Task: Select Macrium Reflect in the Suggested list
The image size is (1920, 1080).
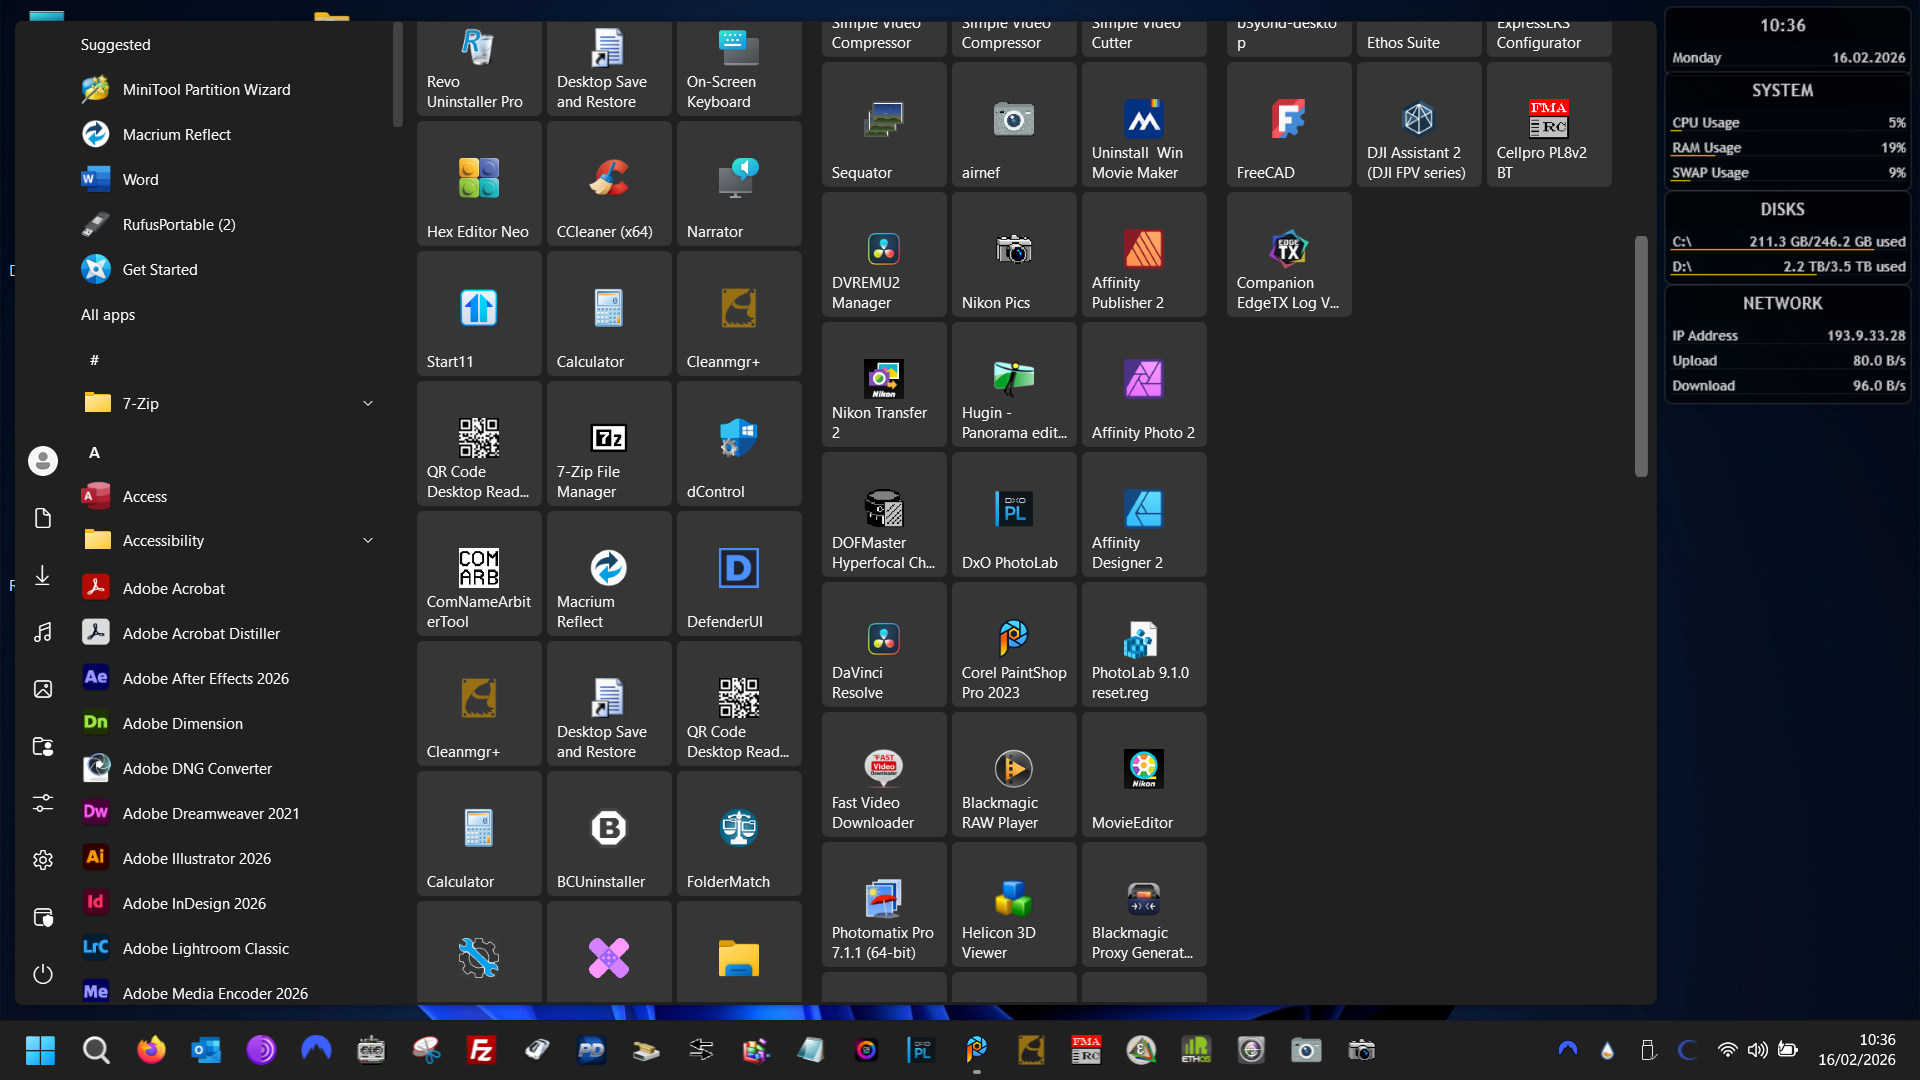Action: 176,135
